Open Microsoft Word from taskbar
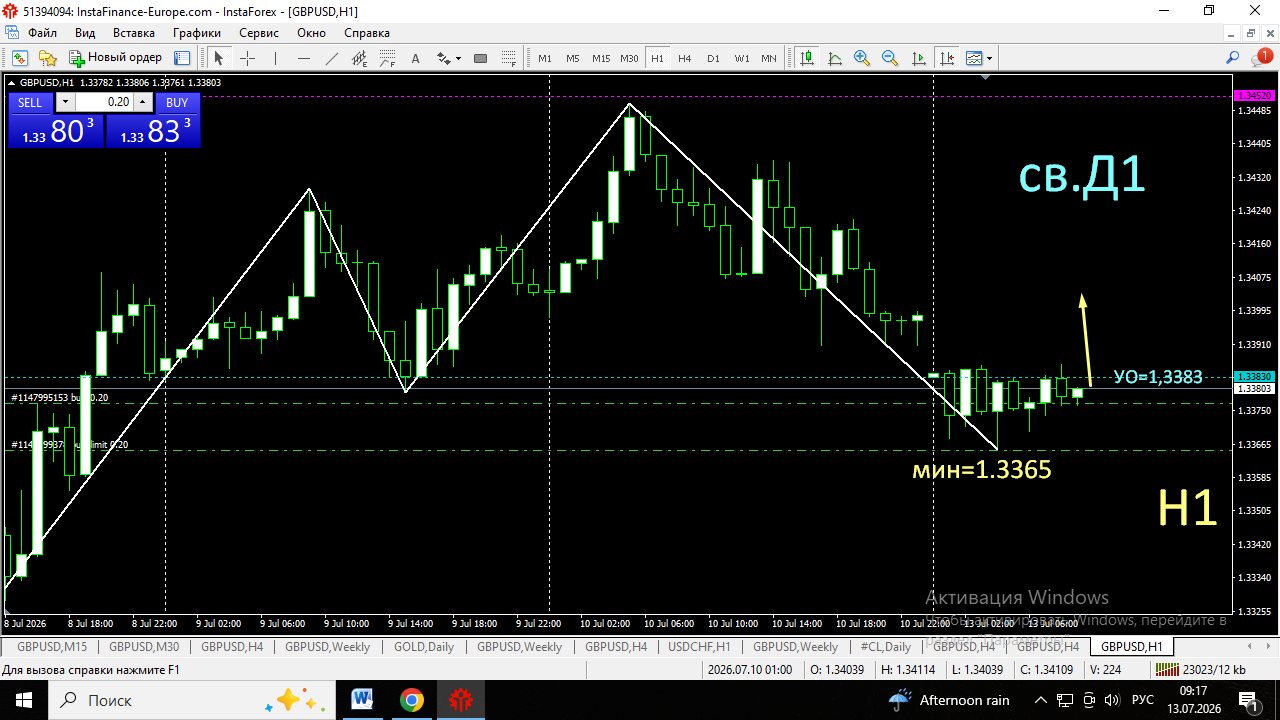1280x720 pixels. pos(362,700)
